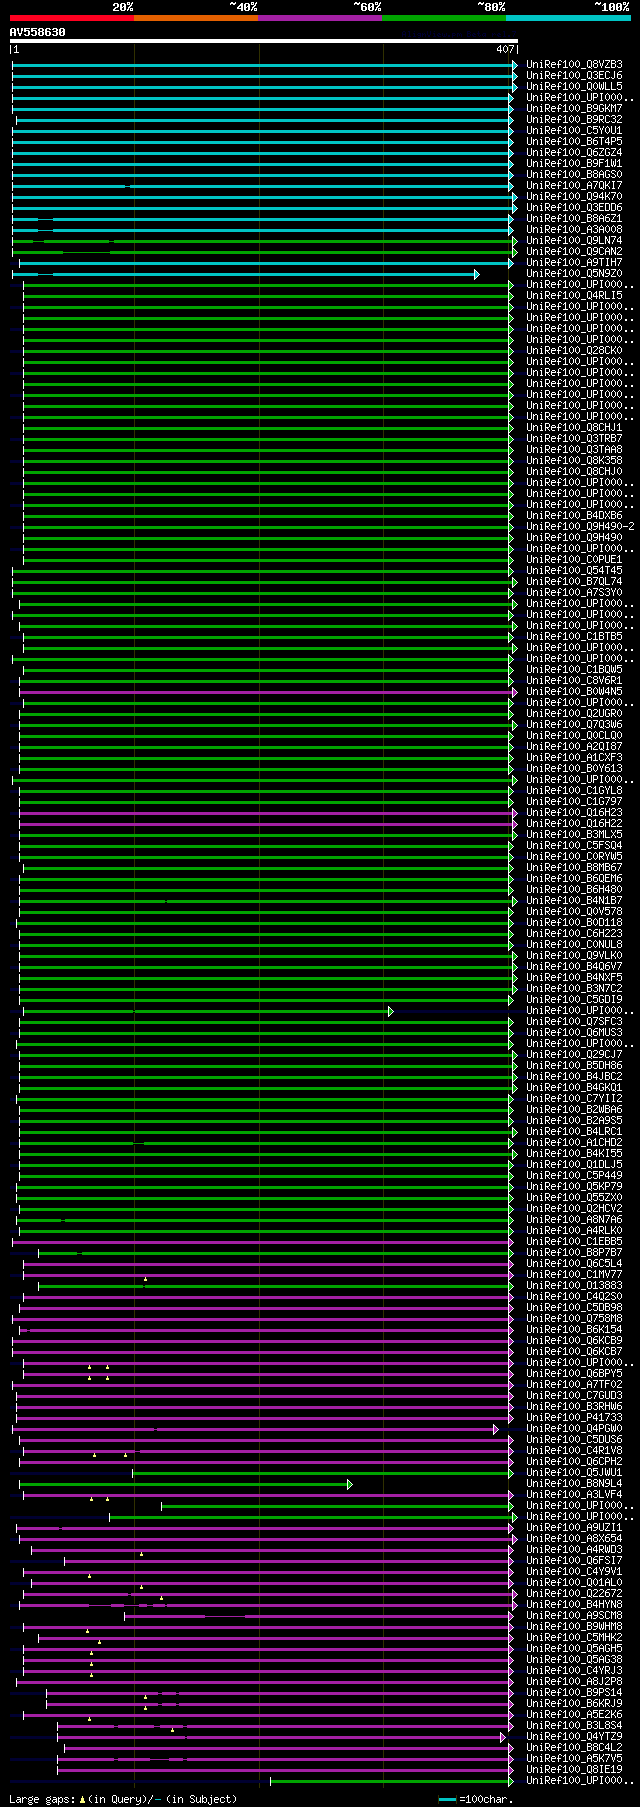Open the UniRef100_C5Y0U1 hit label
Image resolution: width=640 pixels, height=1807 pixels.
574,131
